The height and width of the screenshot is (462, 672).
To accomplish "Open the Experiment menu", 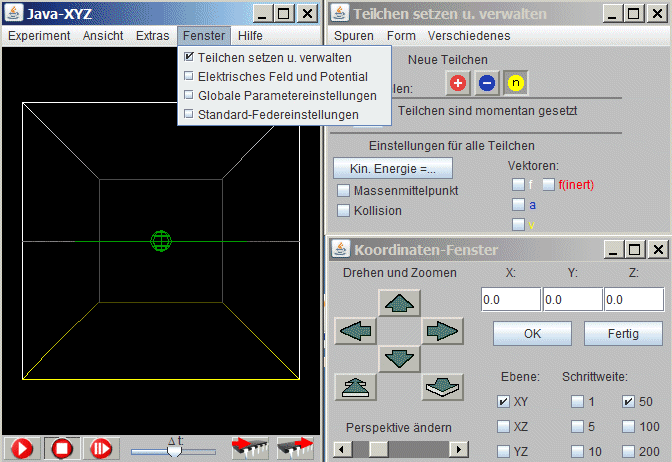I will tap(39, 36).
